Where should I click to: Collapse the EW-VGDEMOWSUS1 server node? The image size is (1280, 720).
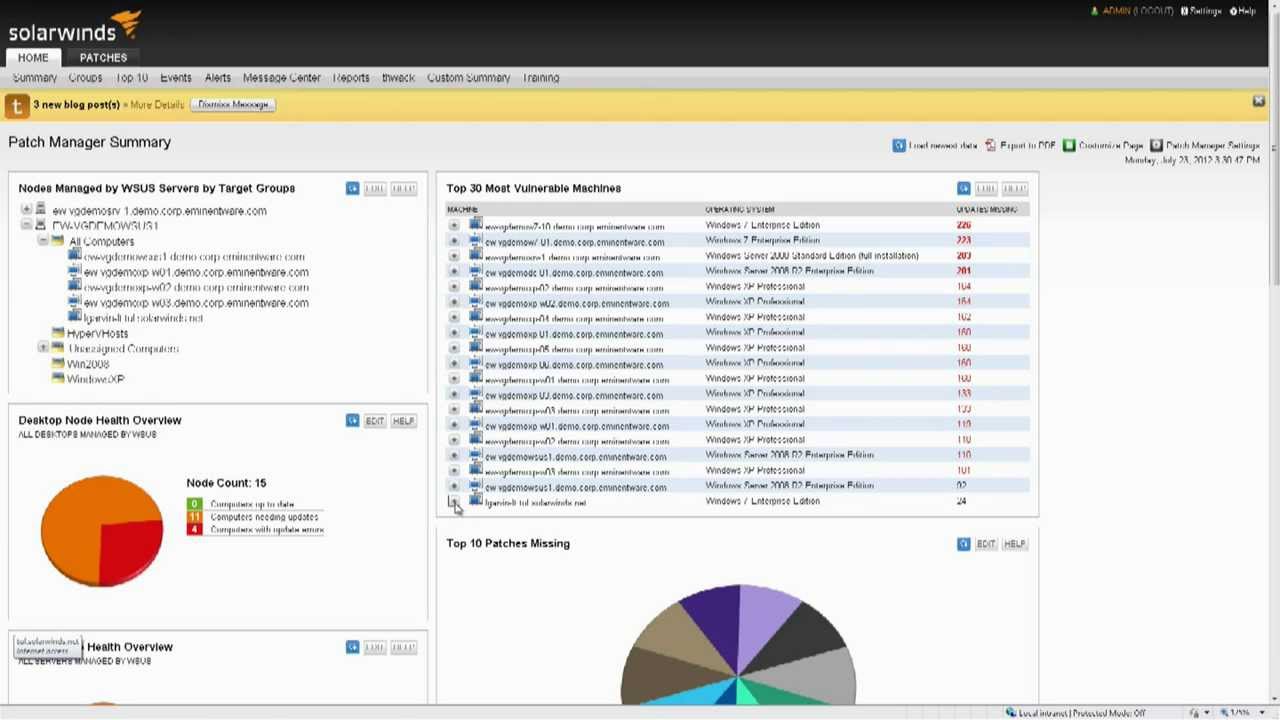pyautogui.click(x=26, y=226)
